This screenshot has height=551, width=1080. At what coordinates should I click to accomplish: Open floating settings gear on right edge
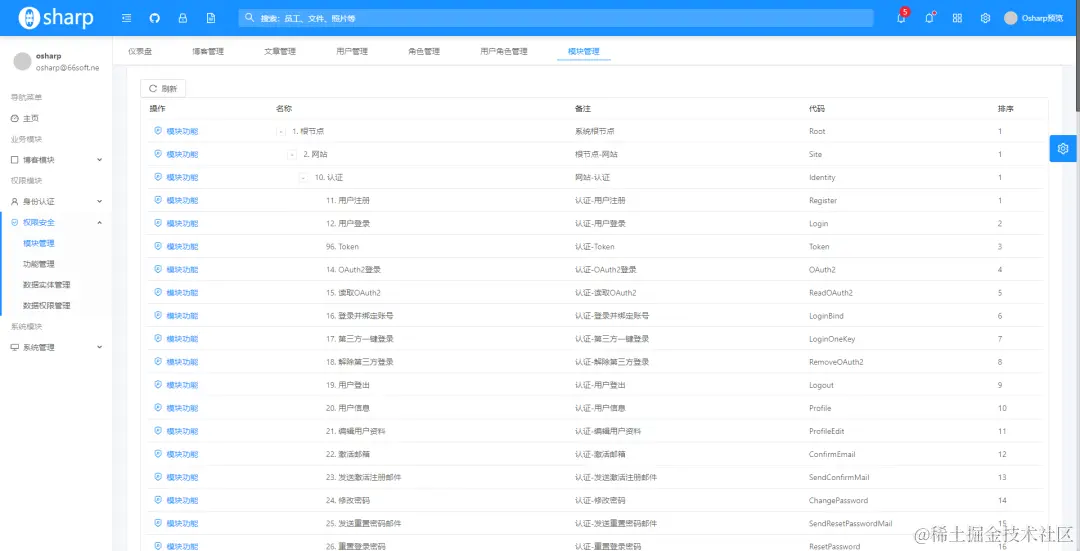tap(1063, 149)
